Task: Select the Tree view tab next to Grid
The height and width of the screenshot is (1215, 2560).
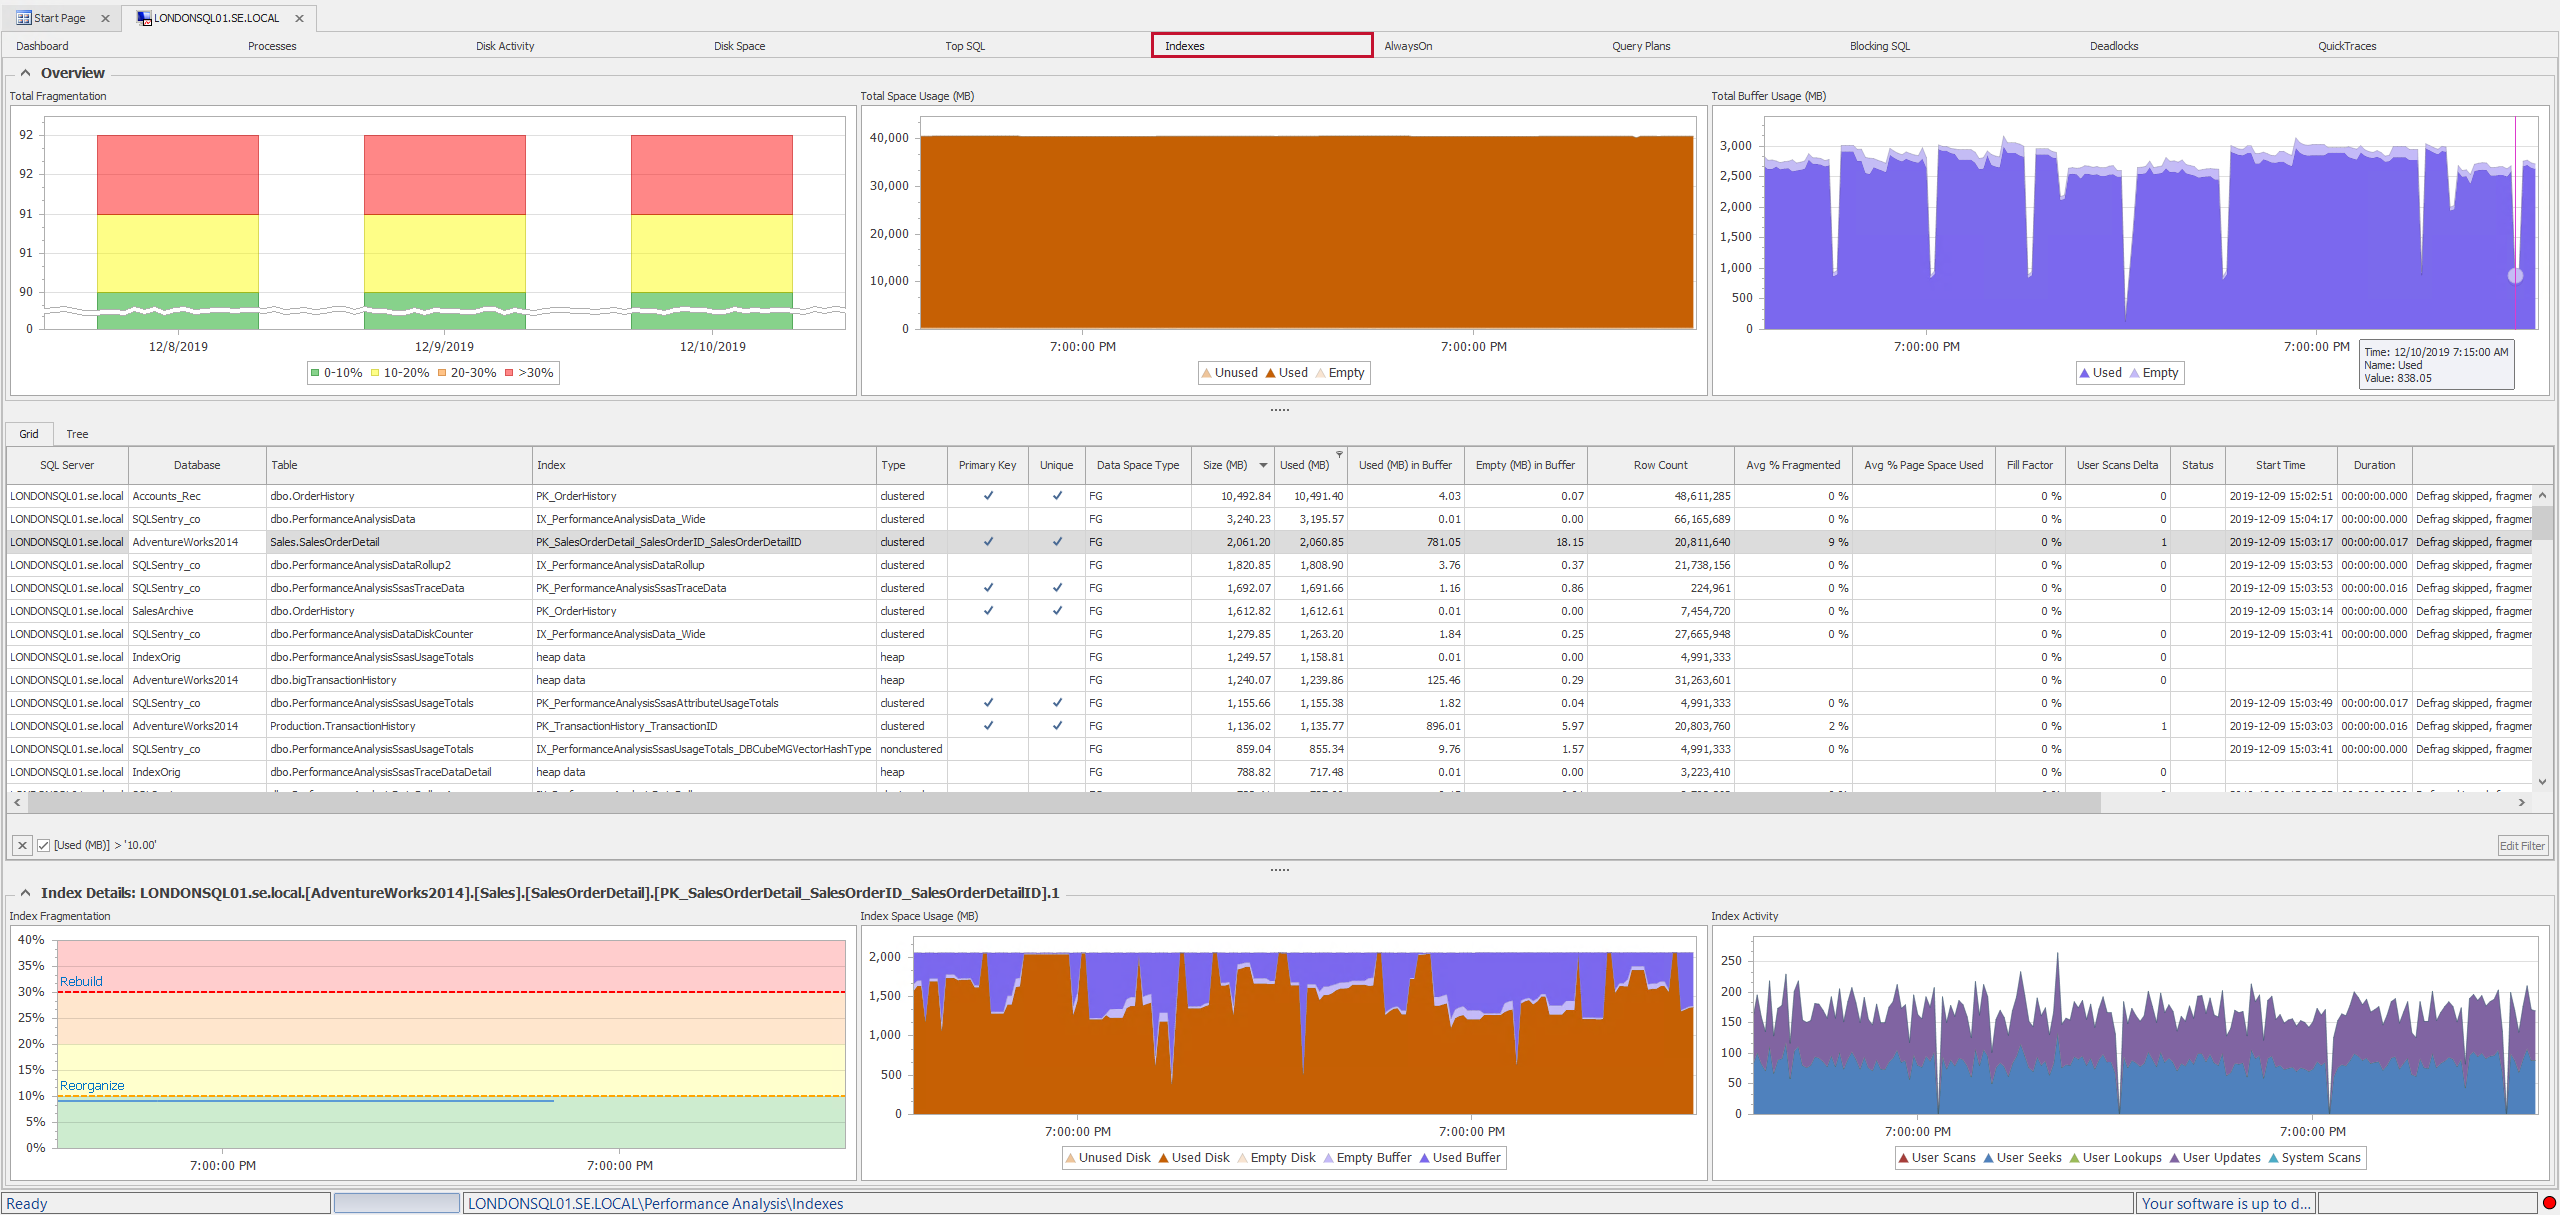Action: click(x=76, y=433)
